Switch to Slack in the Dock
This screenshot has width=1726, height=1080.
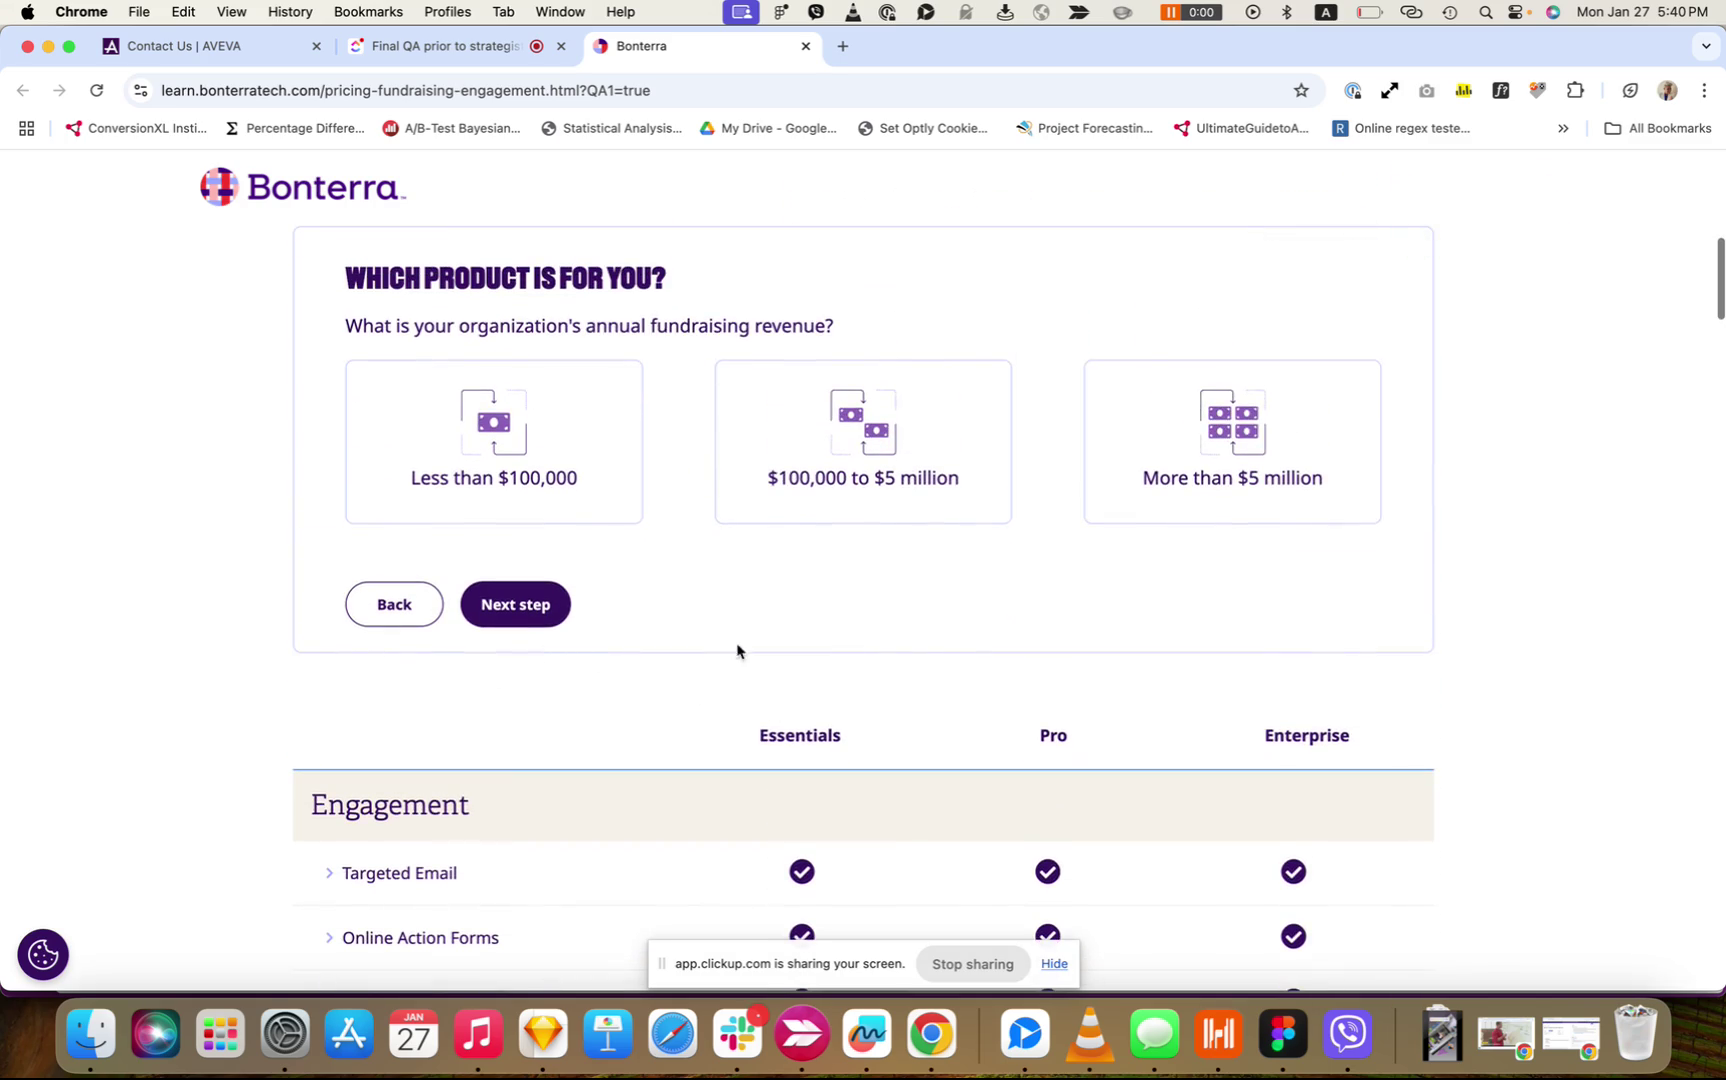pos(737,1034)
